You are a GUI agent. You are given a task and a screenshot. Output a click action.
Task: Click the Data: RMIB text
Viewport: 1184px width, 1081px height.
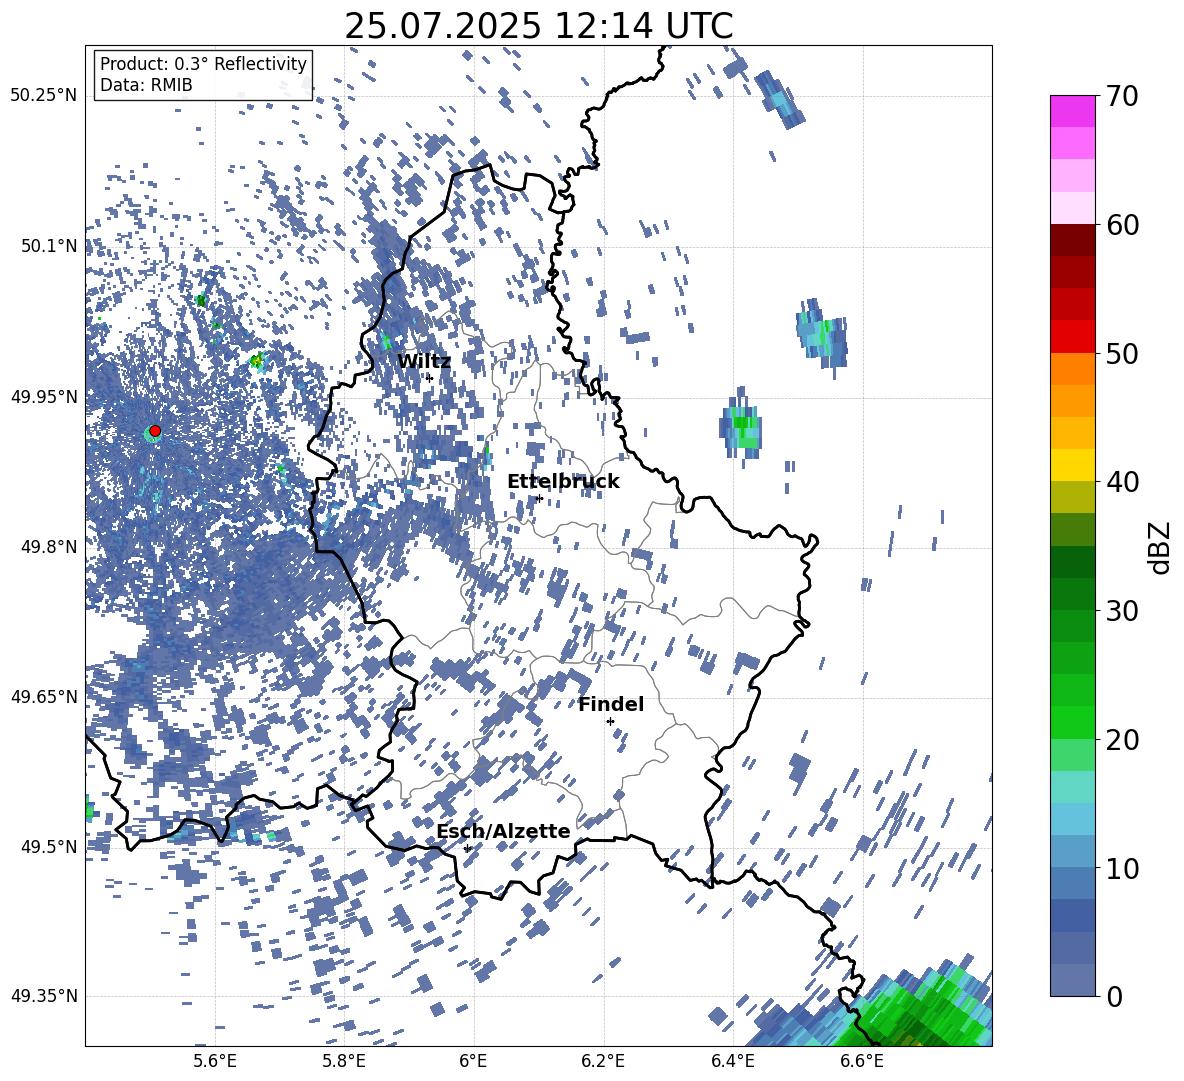[146, 85]
